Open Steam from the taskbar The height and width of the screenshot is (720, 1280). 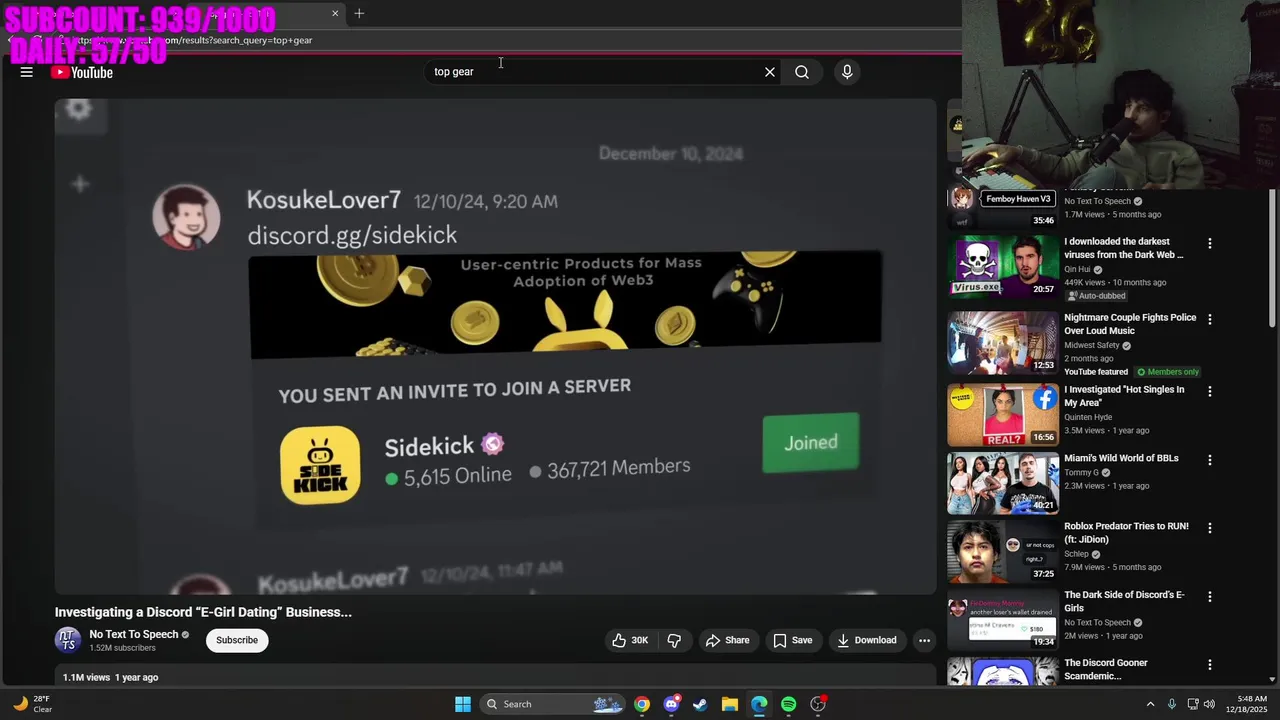[x=700, y=704]
